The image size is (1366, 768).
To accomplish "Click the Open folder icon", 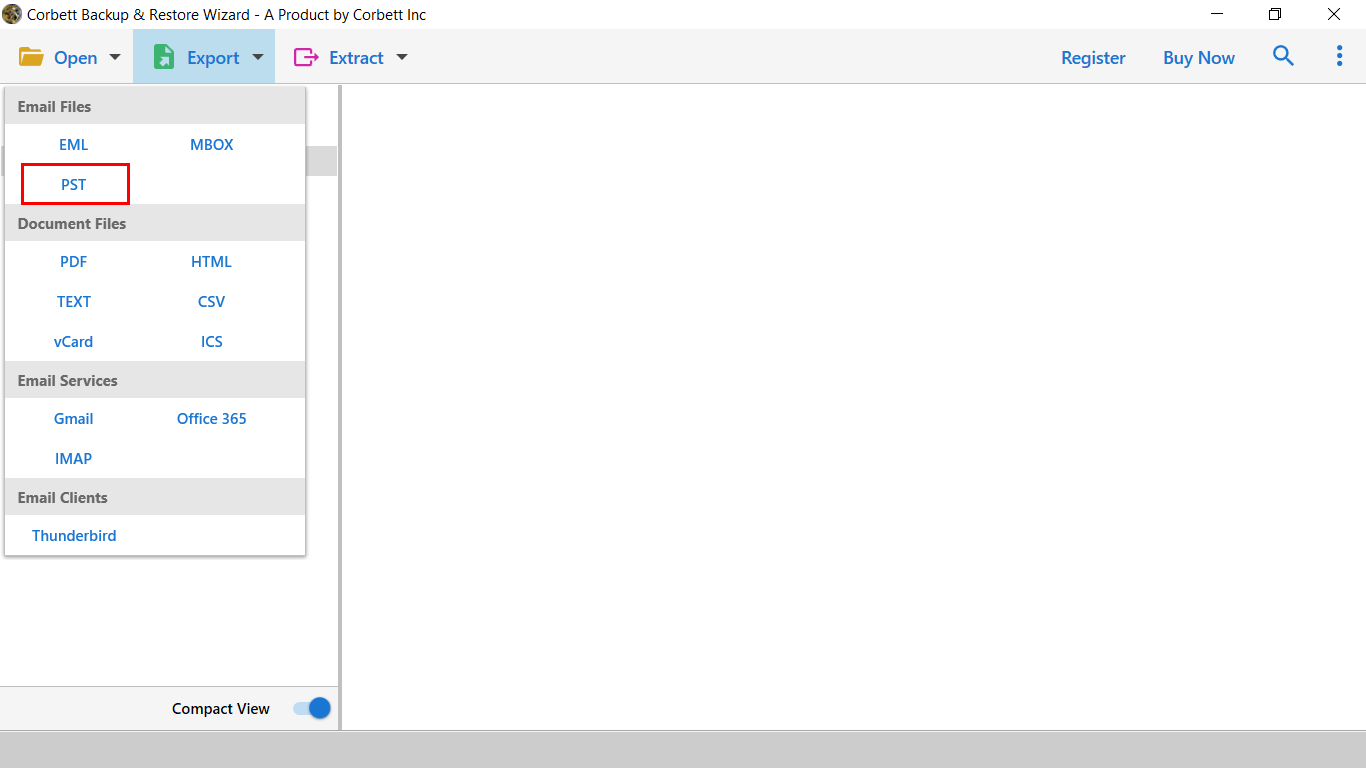I will coord(31,57).
